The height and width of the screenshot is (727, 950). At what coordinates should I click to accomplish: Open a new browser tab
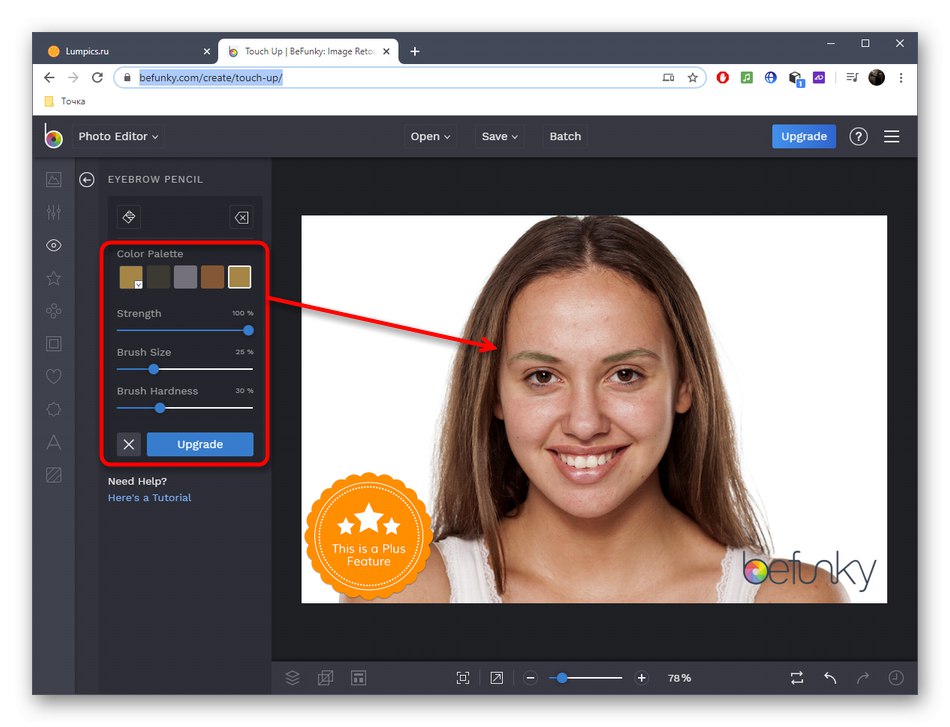(414, 51)
